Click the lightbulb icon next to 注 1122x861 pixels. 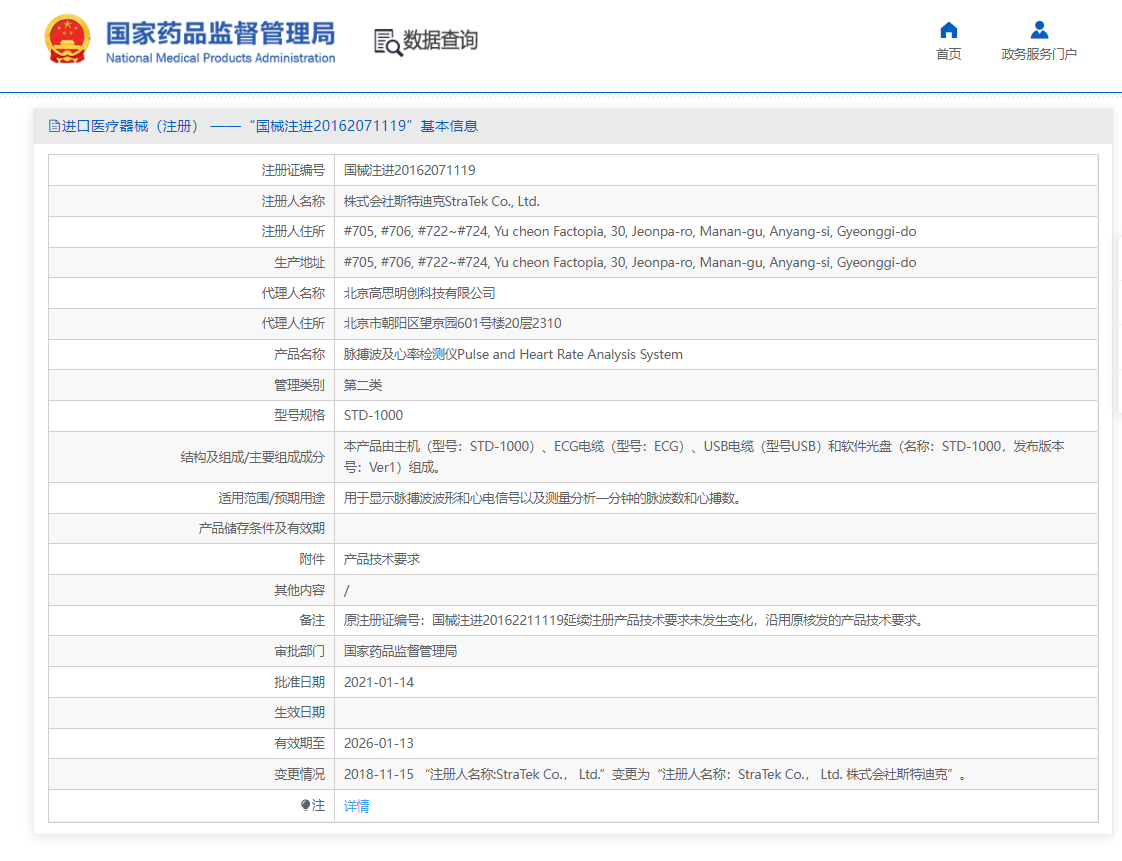coord(305,804)
